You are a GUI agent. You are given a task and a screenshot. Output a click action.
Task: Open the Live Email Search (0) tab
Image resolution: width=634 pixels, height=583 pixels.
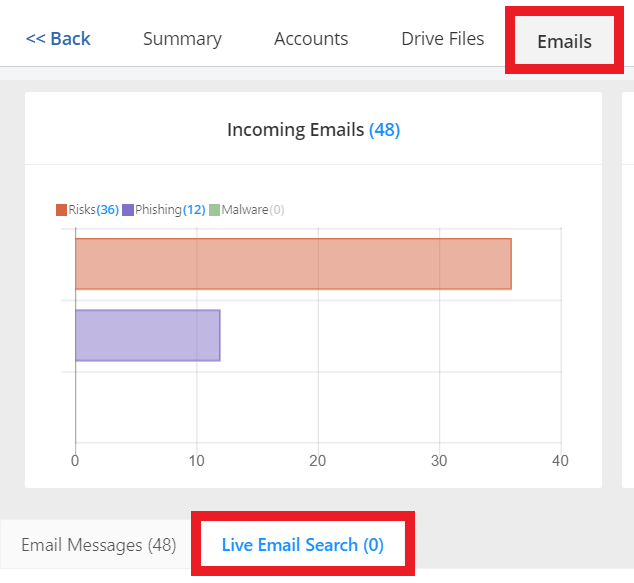tap(302, 545)
